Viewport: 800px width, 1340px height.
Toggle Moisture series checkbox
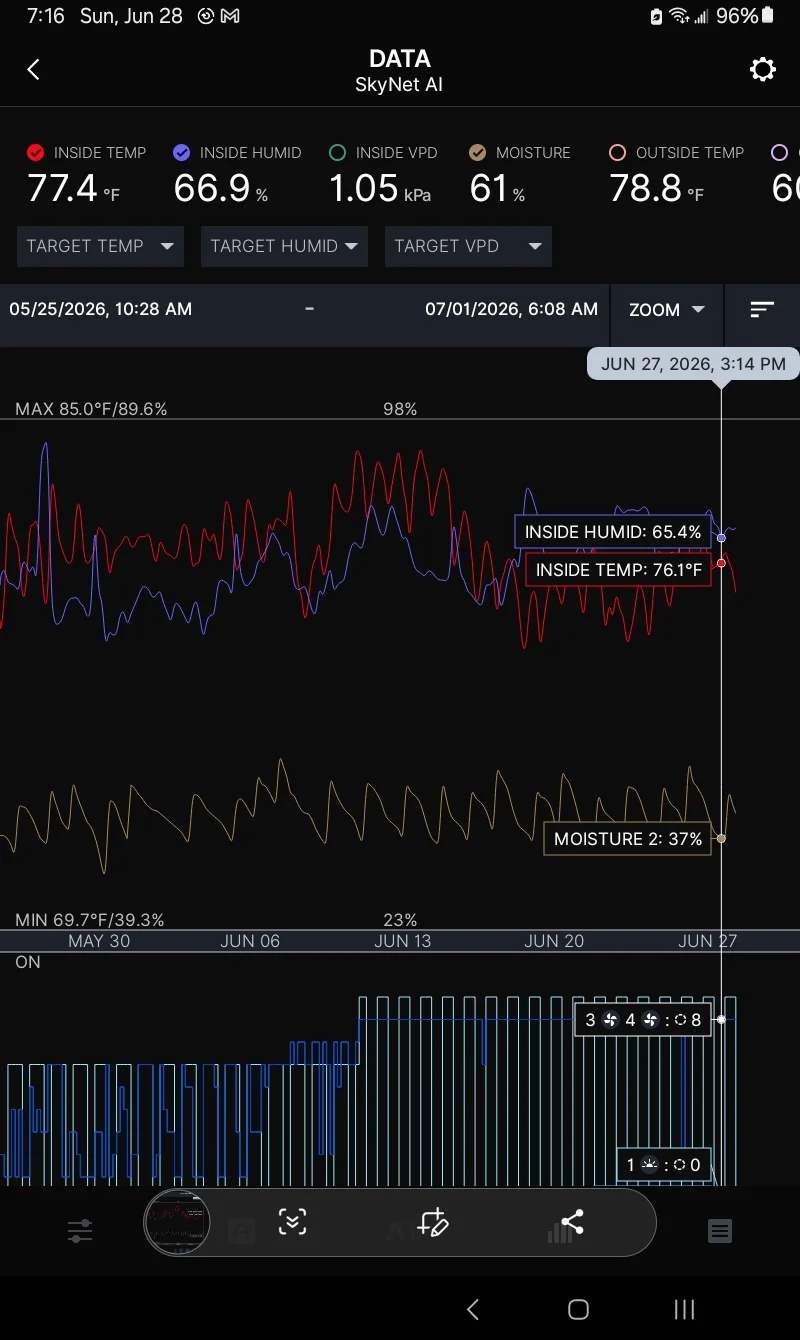click(477, 153)
